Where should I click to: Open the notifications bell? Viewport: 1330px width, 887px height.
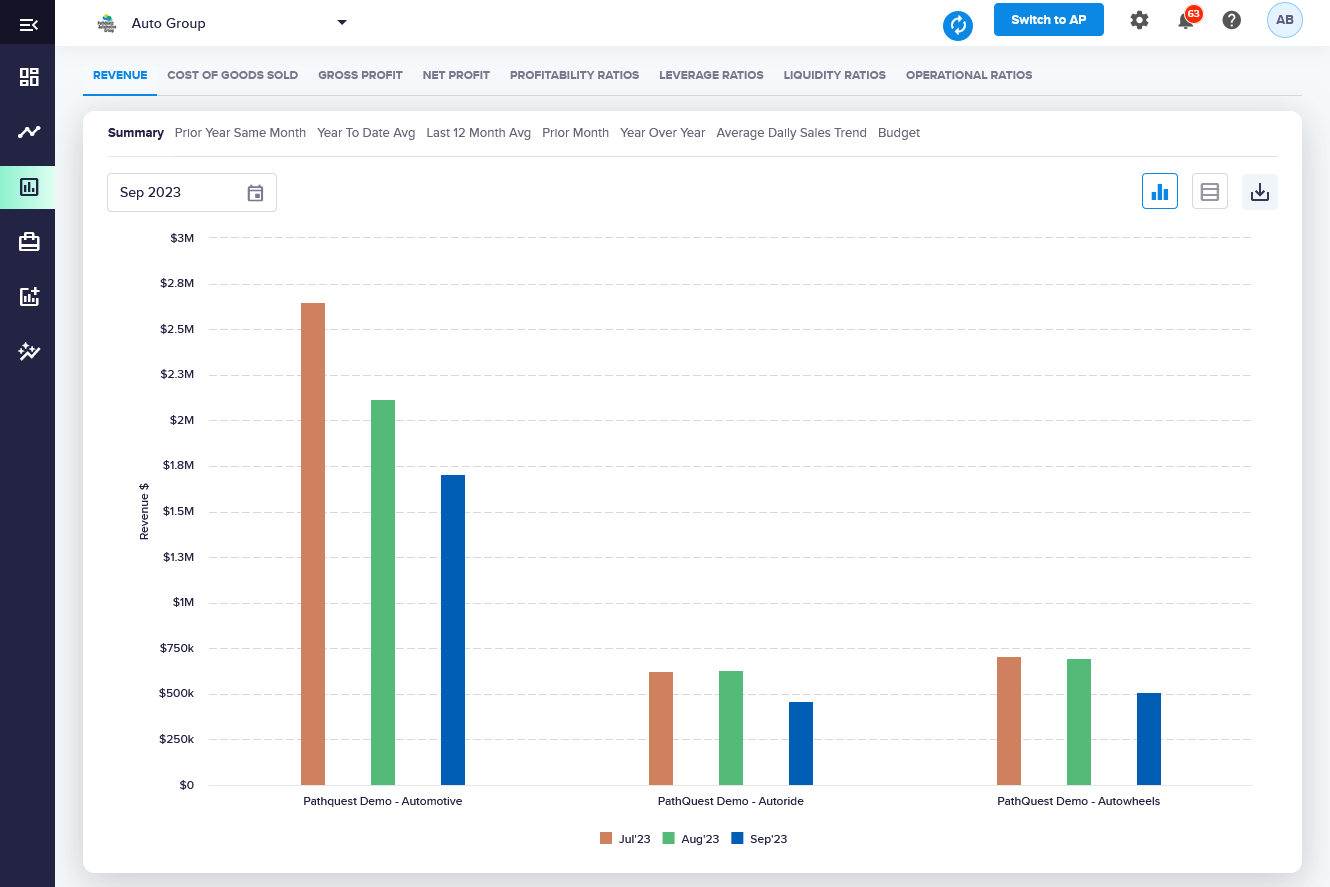[x=1186, y=21]
